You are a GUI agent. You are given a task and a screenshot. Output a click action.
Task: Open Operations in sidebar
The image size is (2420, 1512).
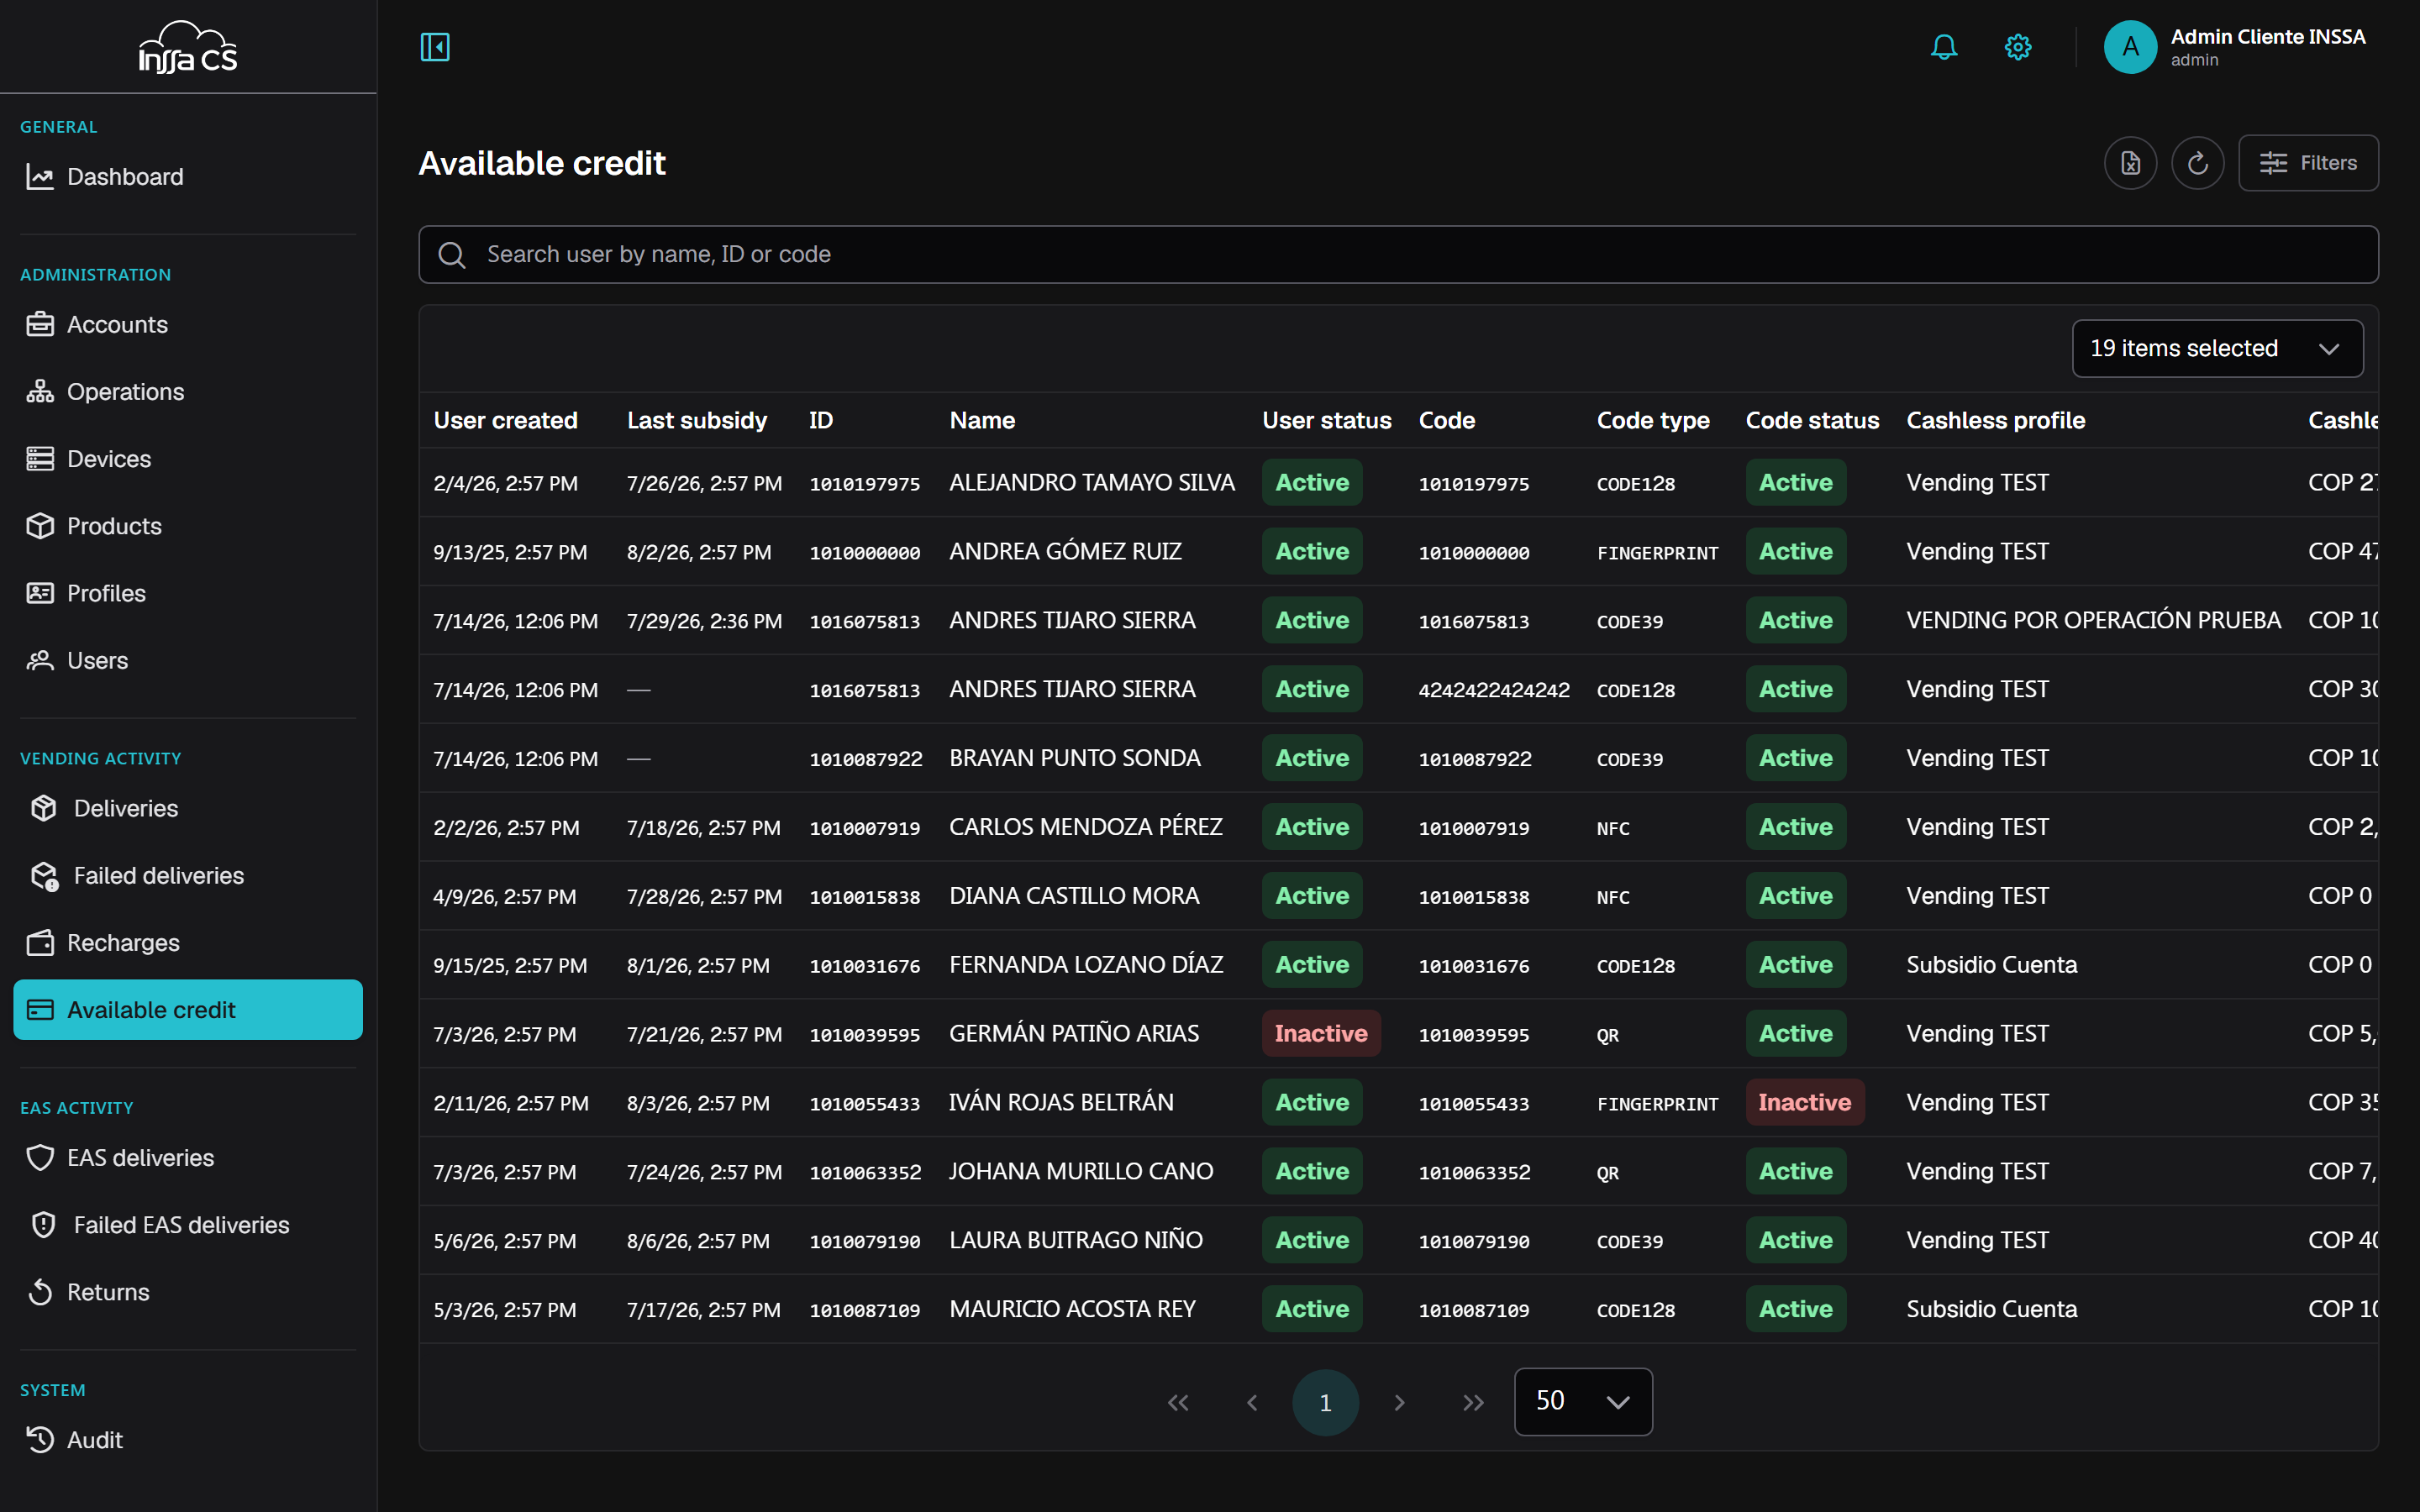point(188,392)
